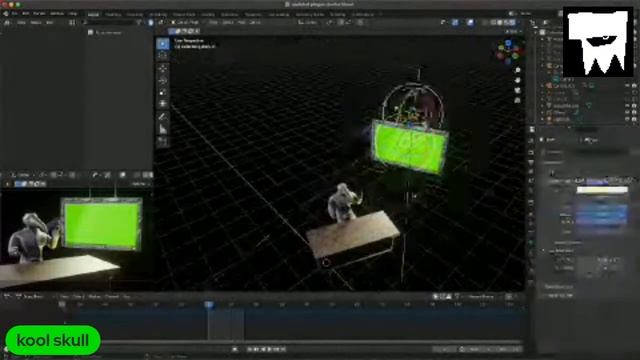Viewport: 640px width, 360px height.
Task: Click the play reversed button
Action: tap(262, 349)
